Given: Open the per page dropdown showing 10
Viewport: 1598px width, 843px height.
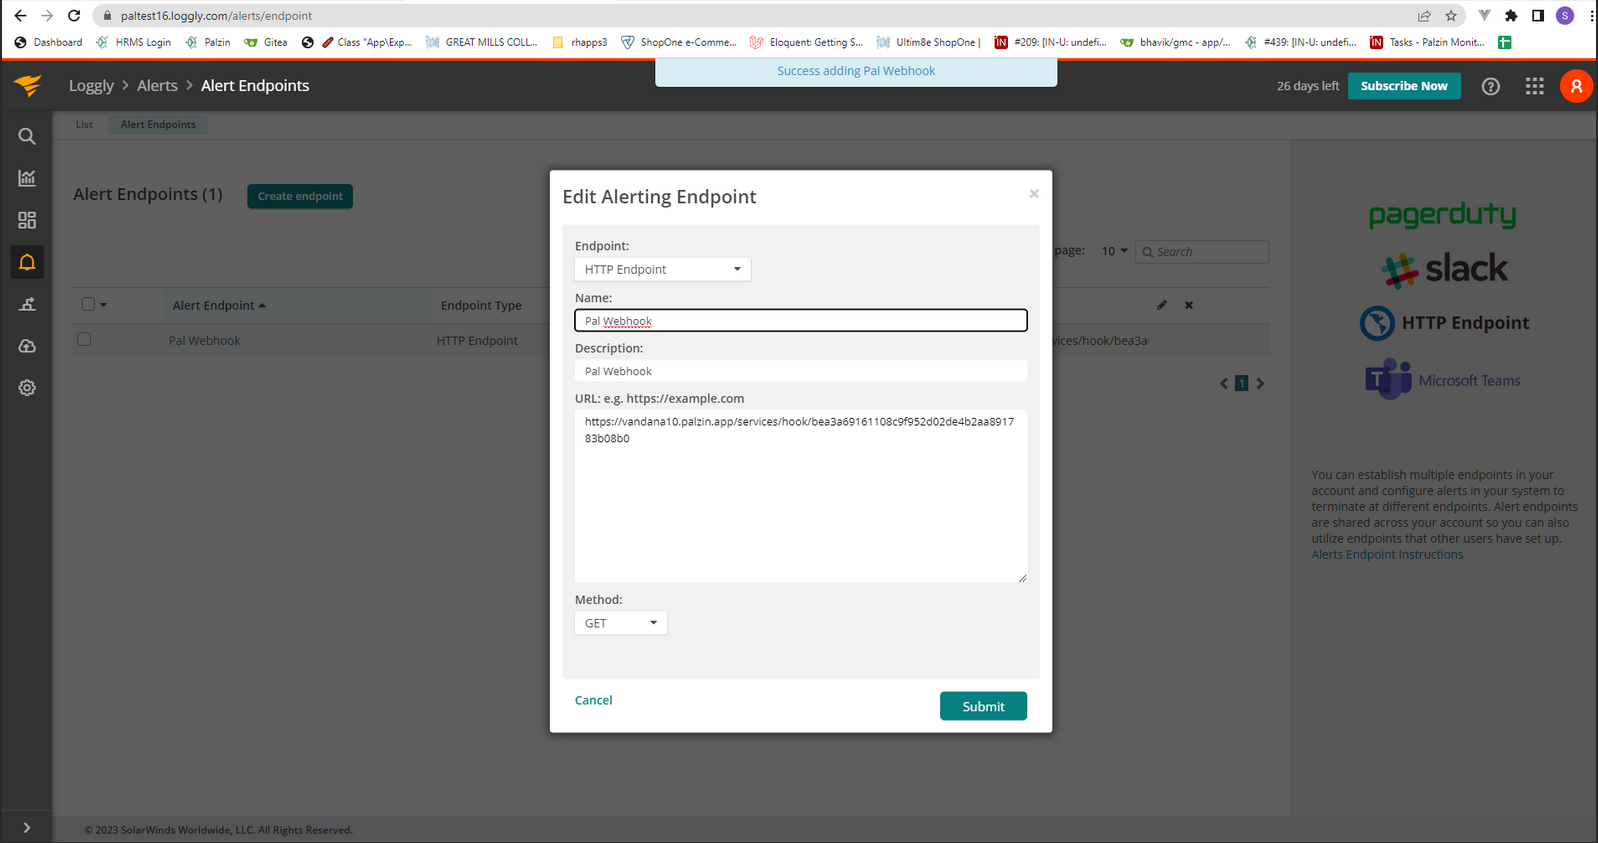Looking at the screenshot, I should (x=1114, y=251).
